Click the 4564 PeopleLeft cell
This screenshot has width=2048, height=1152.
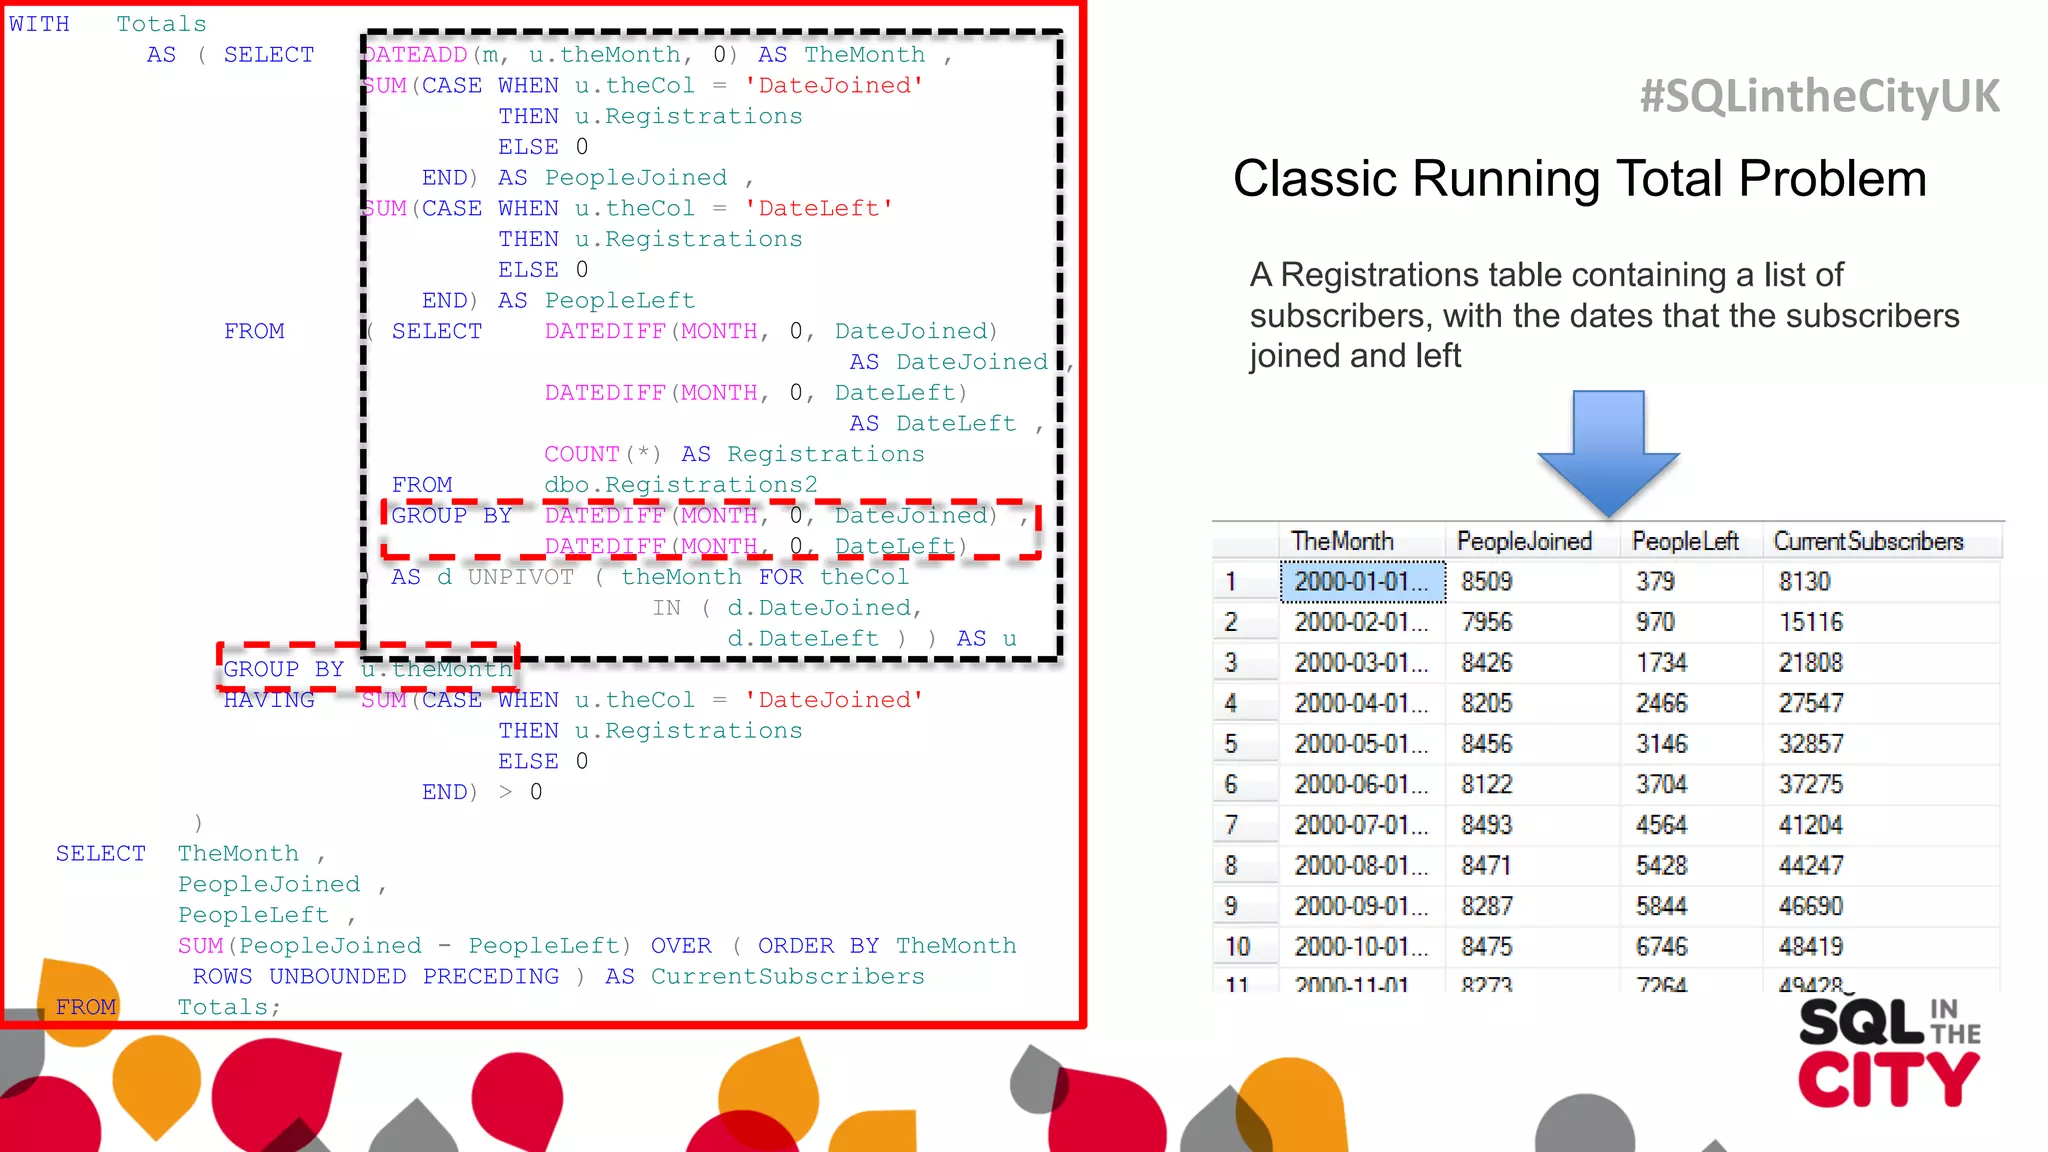(x=1689, y=825)
